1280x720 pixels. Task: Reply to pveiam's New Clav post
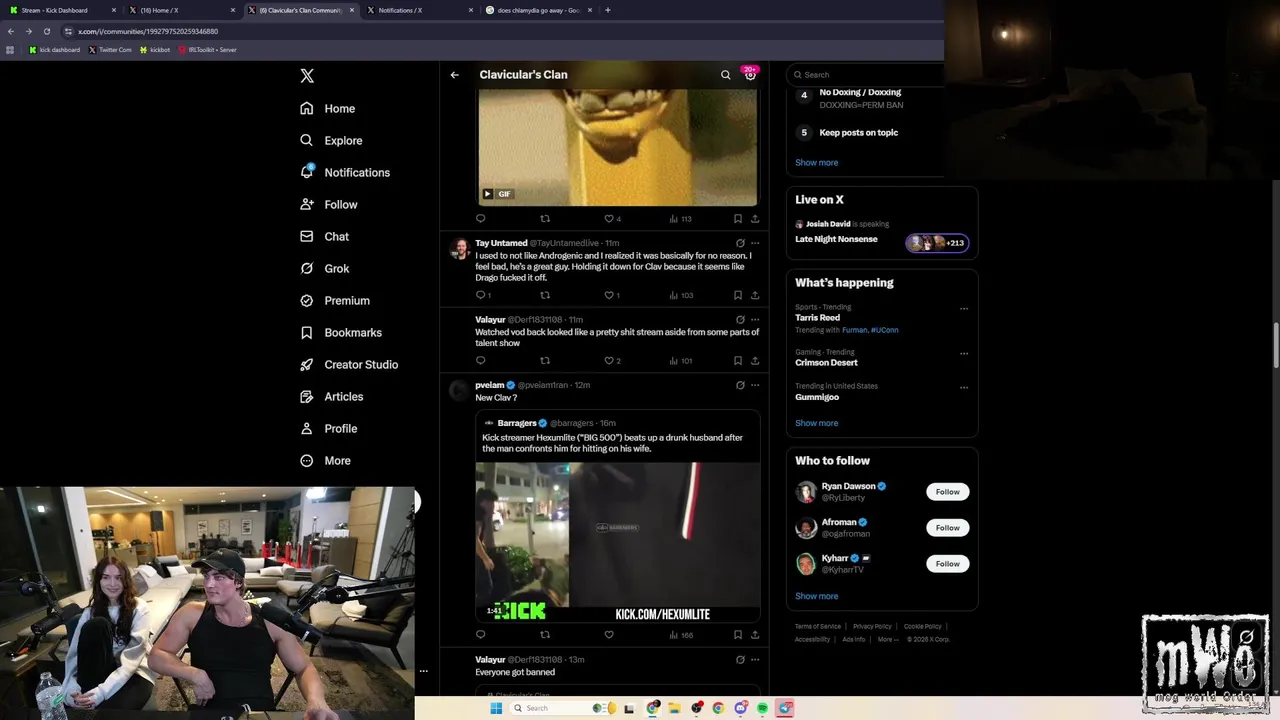481,634
